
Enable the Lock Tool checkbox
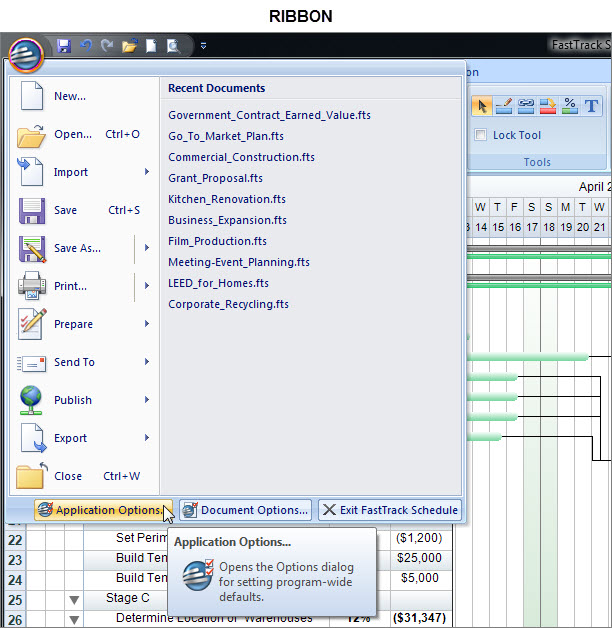point(481,135)
